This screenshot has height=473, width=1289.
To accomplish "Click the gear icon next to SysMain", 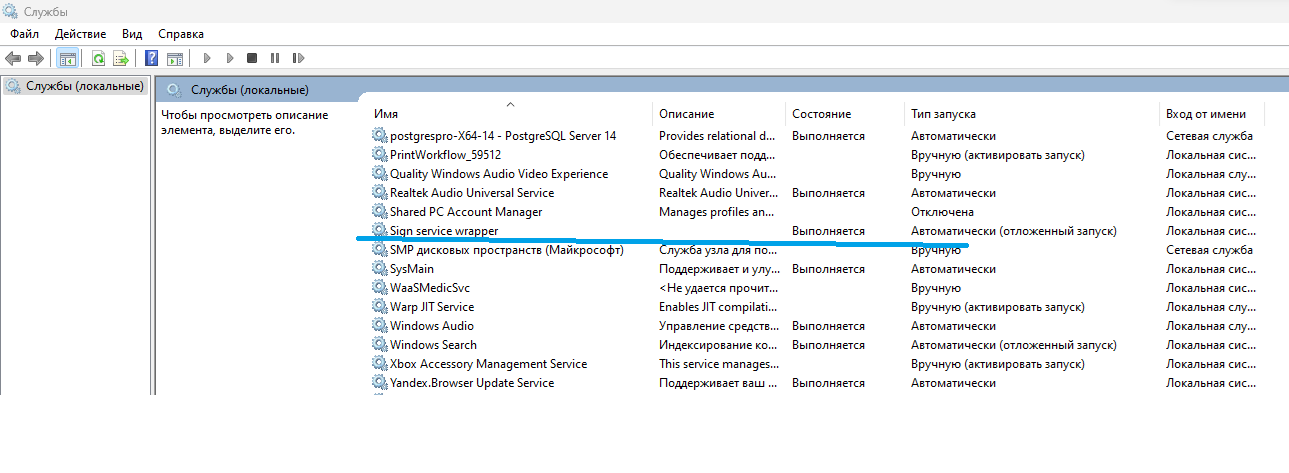I will click(379, 269).
